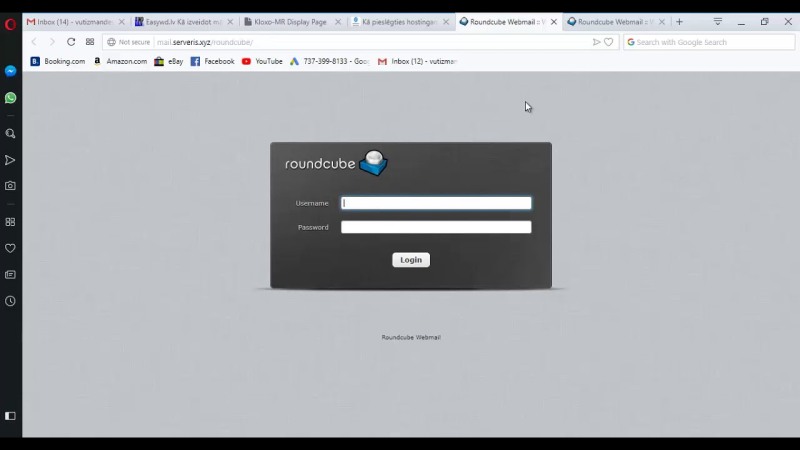
Task: Click the Password input field
Action: coord(436,227)
